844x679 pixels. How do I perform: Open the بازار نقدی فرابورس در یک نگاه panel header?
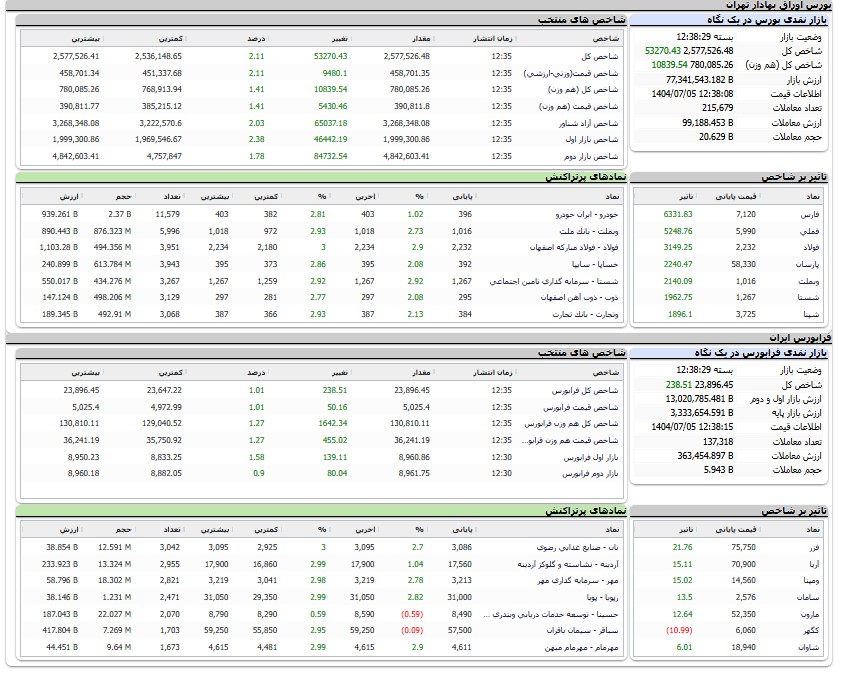(760, 353)
